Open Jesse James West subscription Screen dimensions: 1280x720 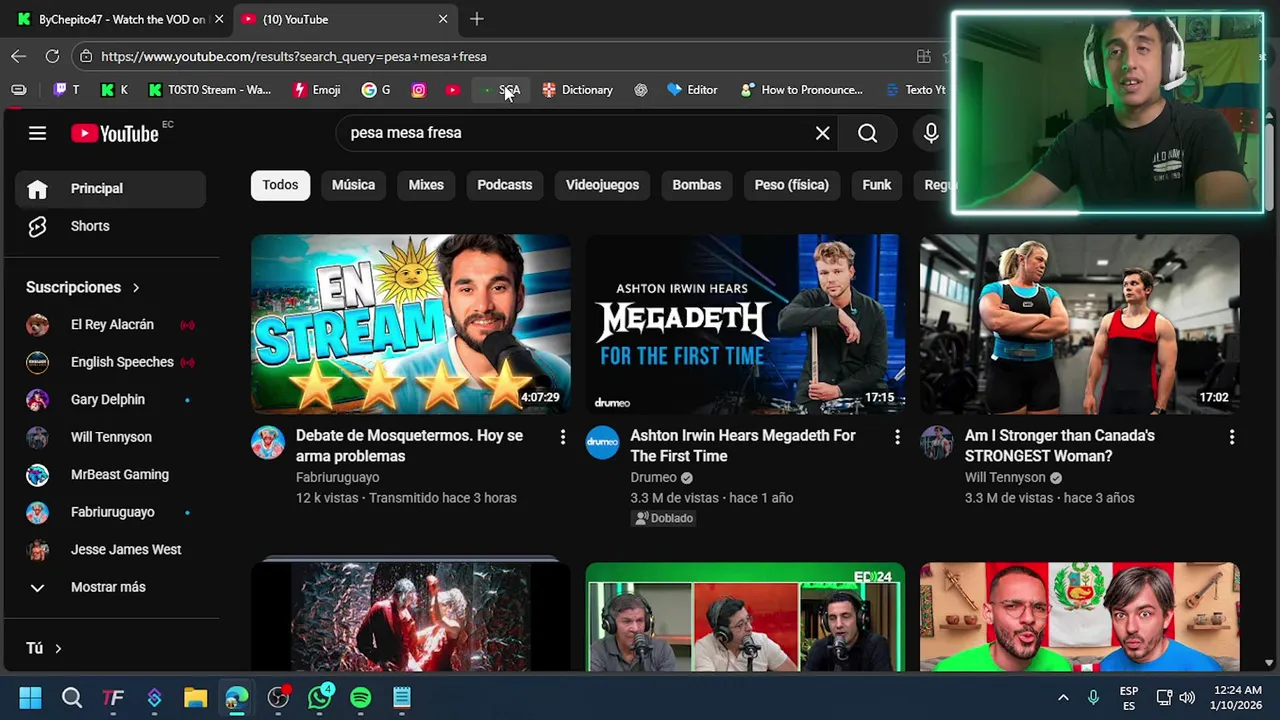pos(110,550)
